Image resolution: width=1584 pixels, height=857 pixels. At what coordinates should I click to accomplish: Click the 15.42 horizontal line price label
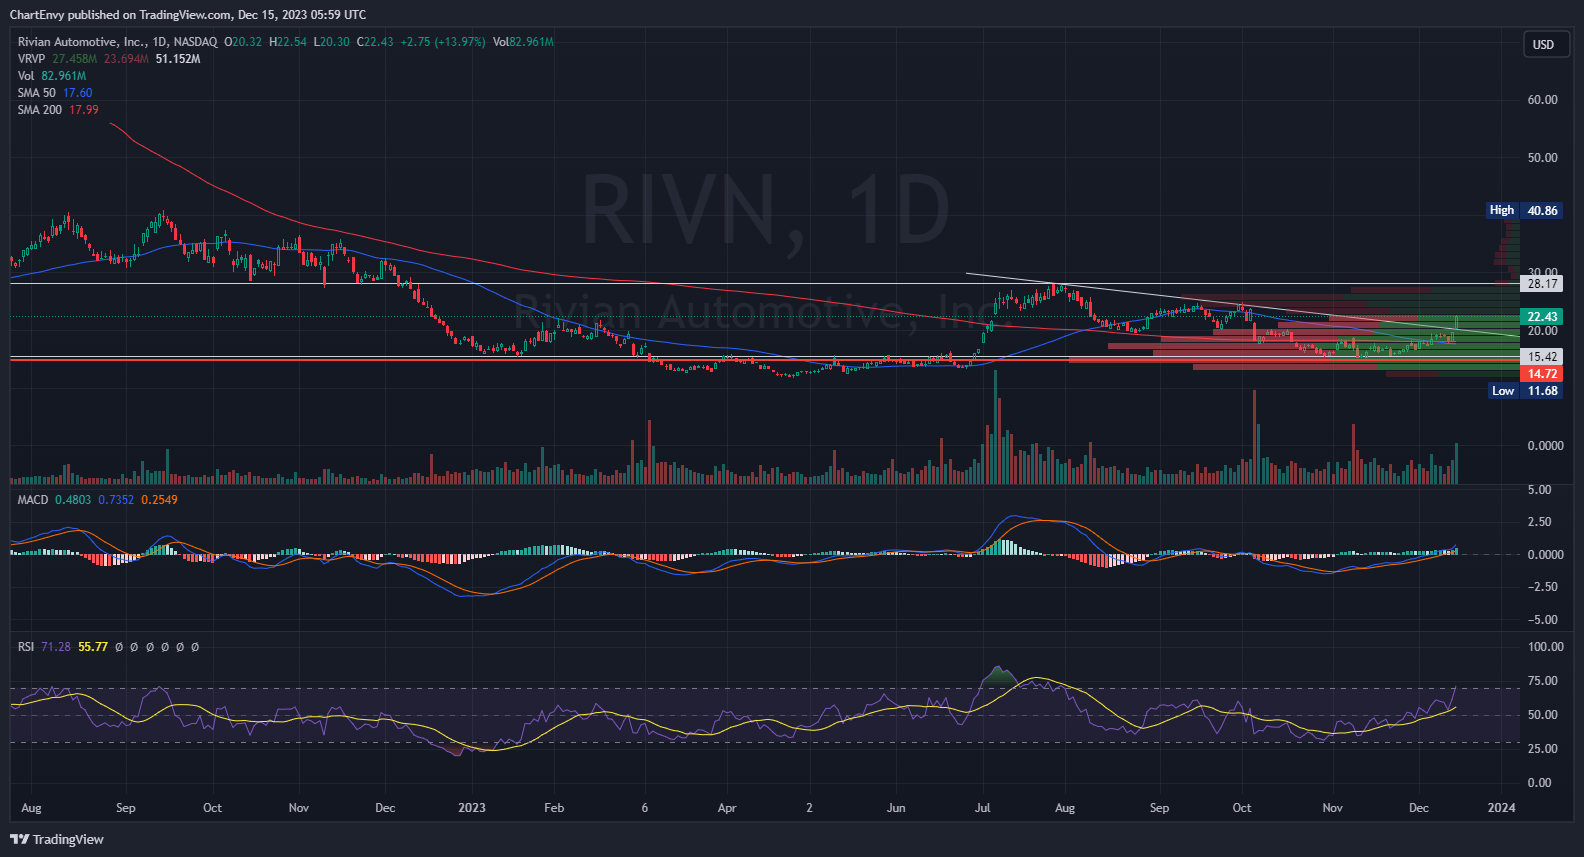1542,357
